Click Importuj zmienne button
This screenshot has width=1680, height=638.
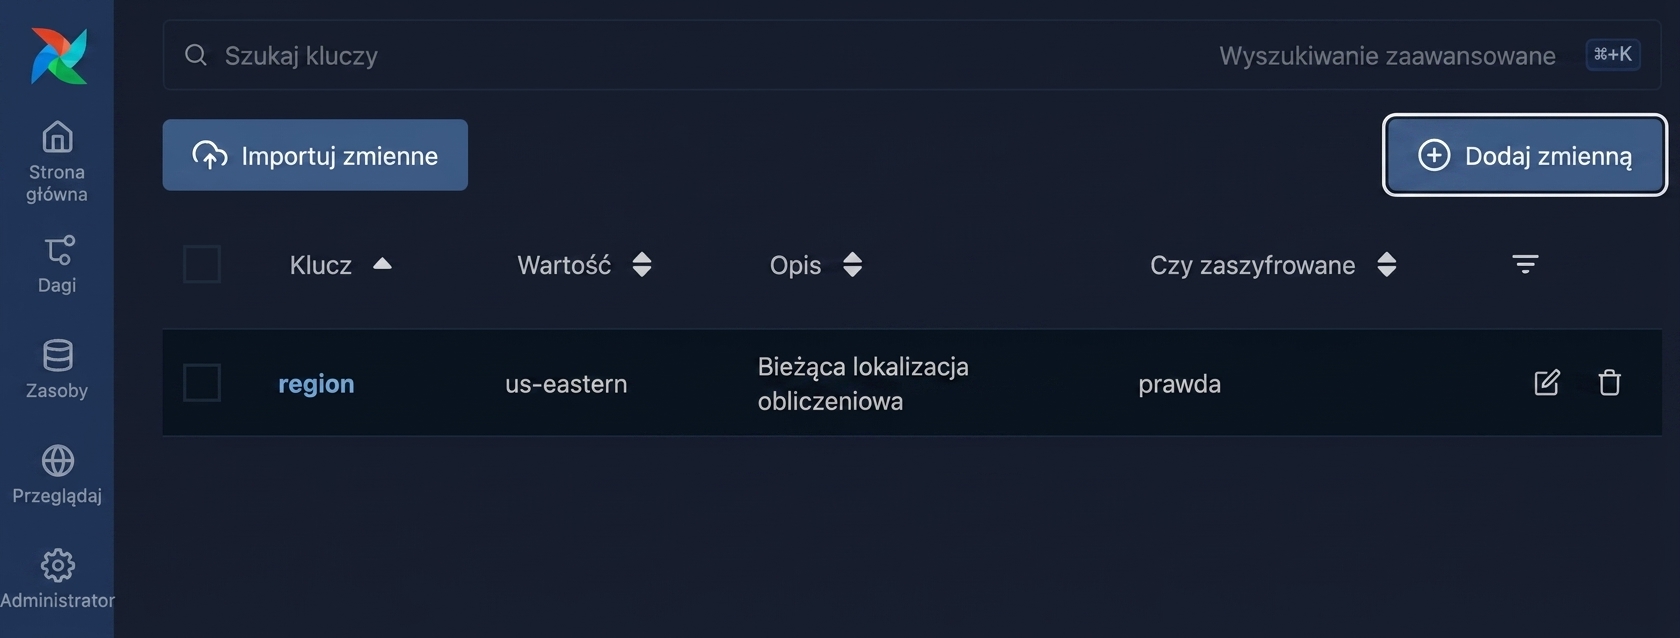pos(315,155)
